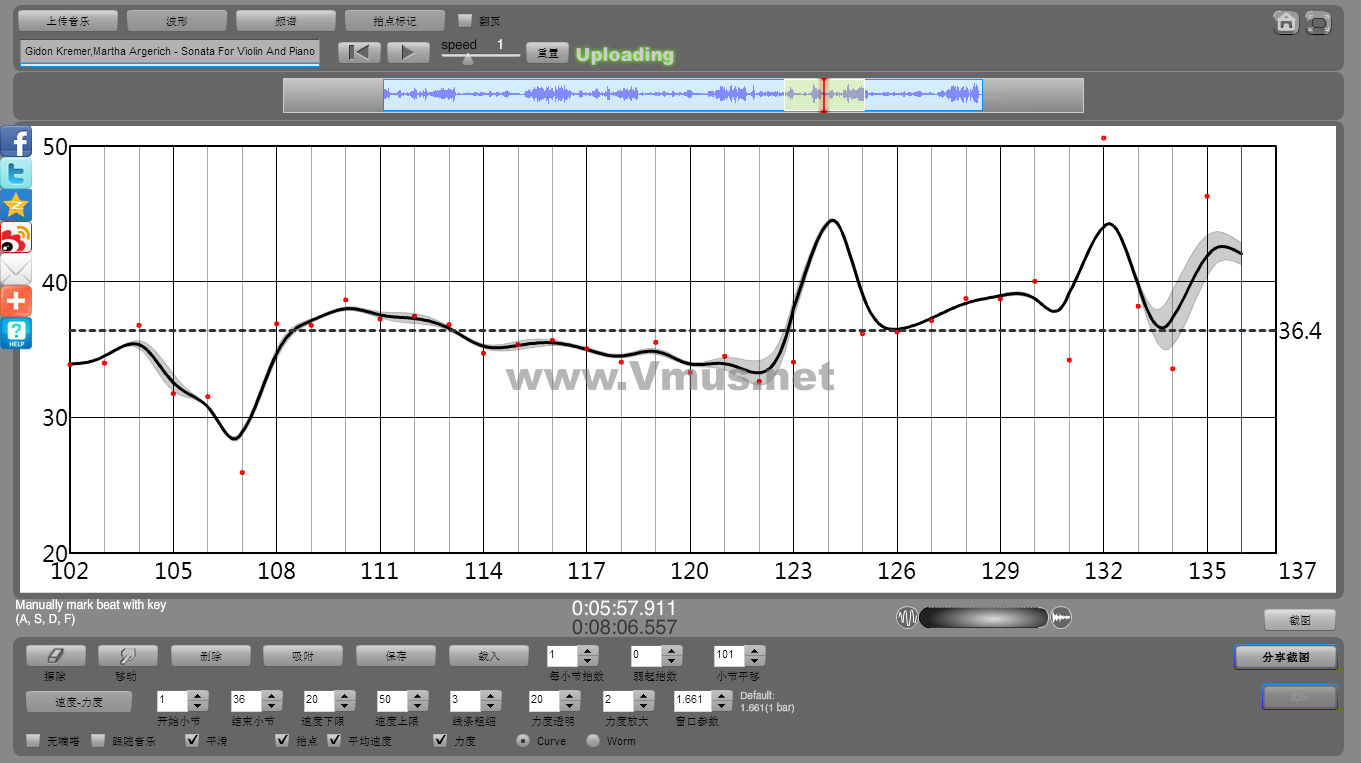Share via the Facebook sidebar icon
This screenshot has height=763, width=1361.
point(17,142)
